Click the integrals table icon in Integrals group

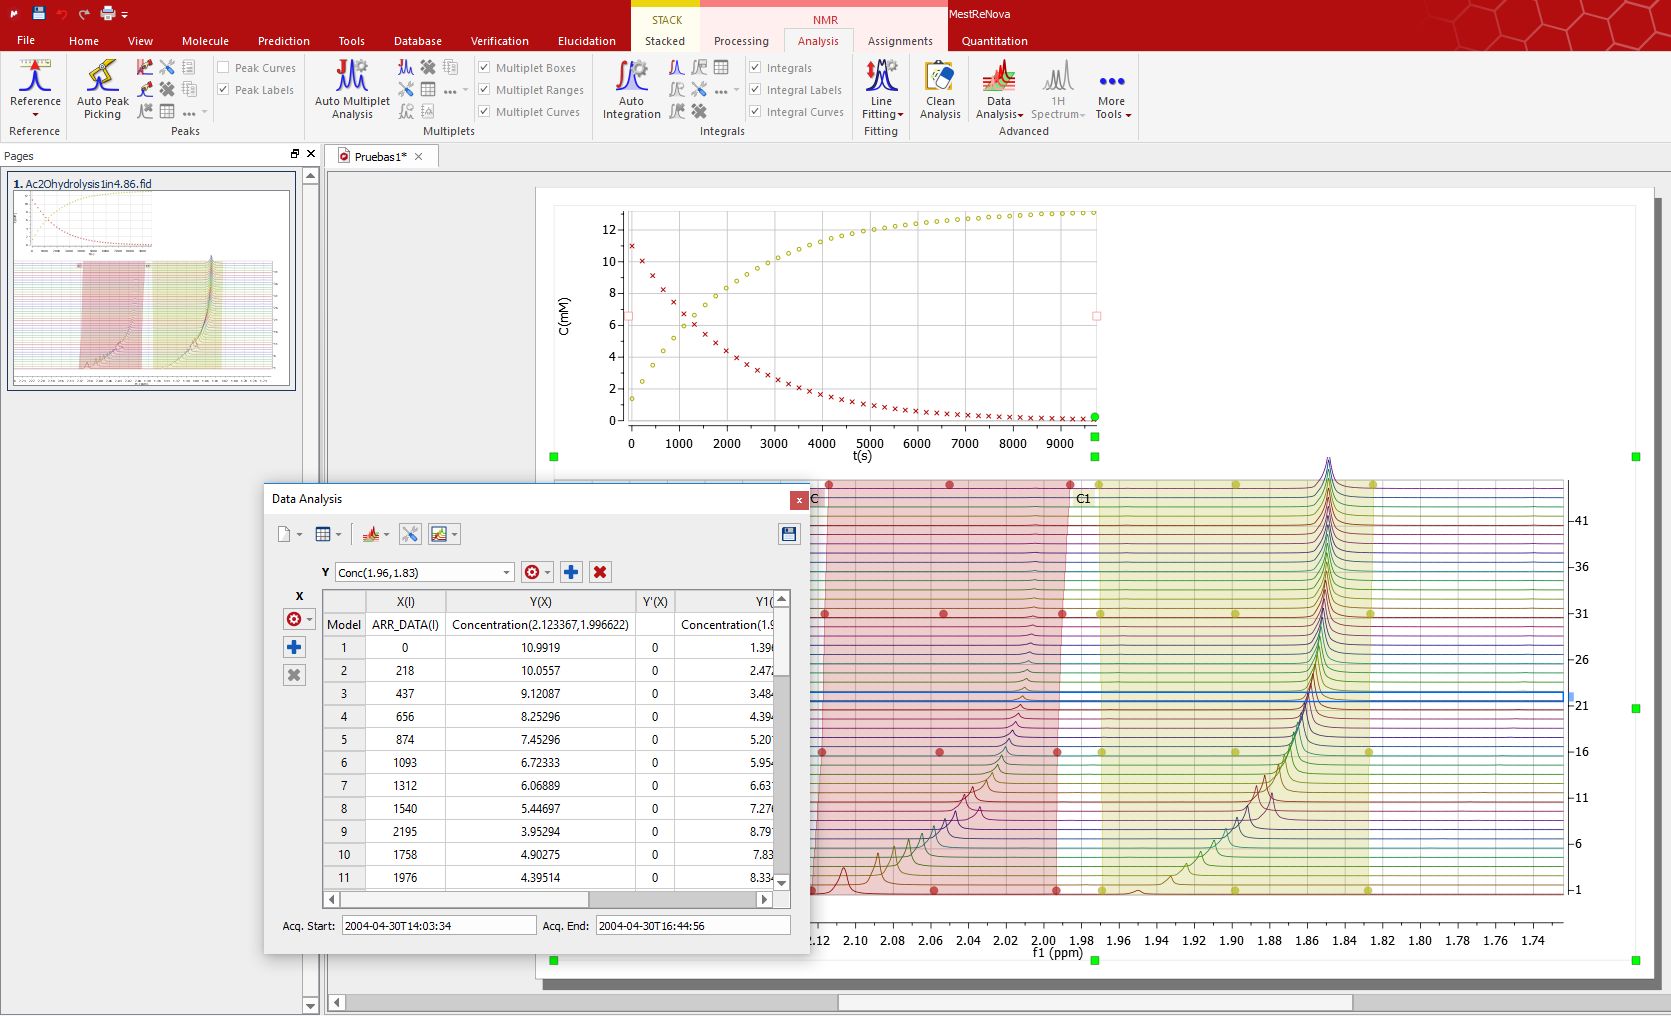721,67
